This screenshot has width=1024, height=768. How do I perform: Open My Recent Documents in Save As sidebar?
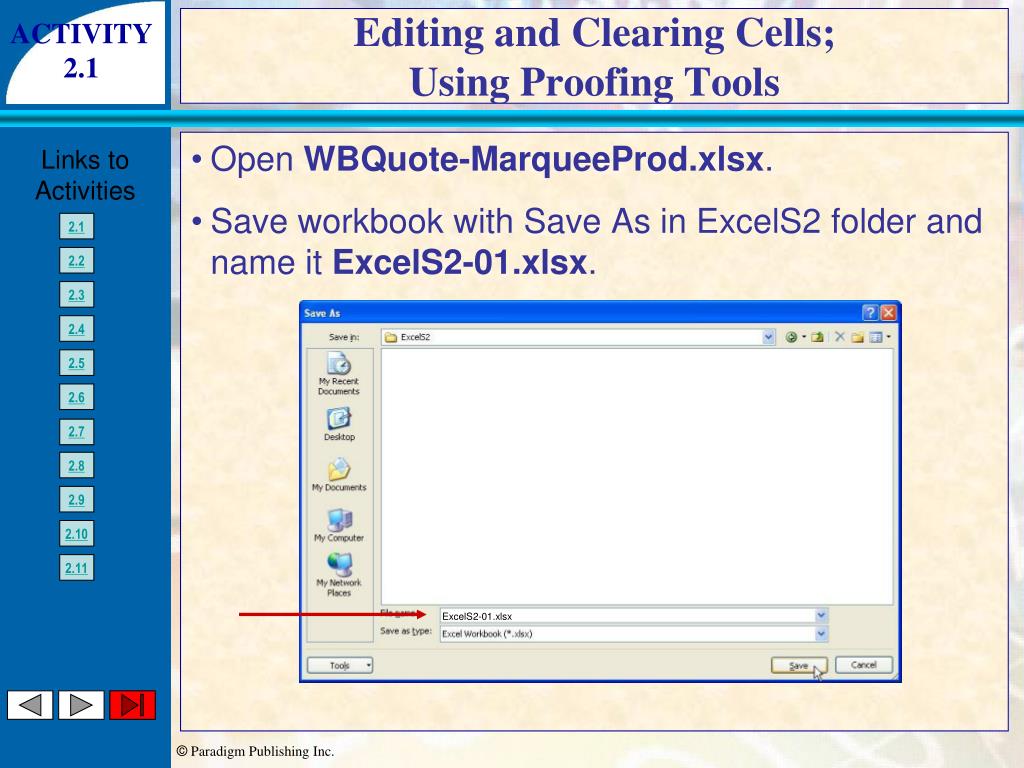(x=339, y=374)
